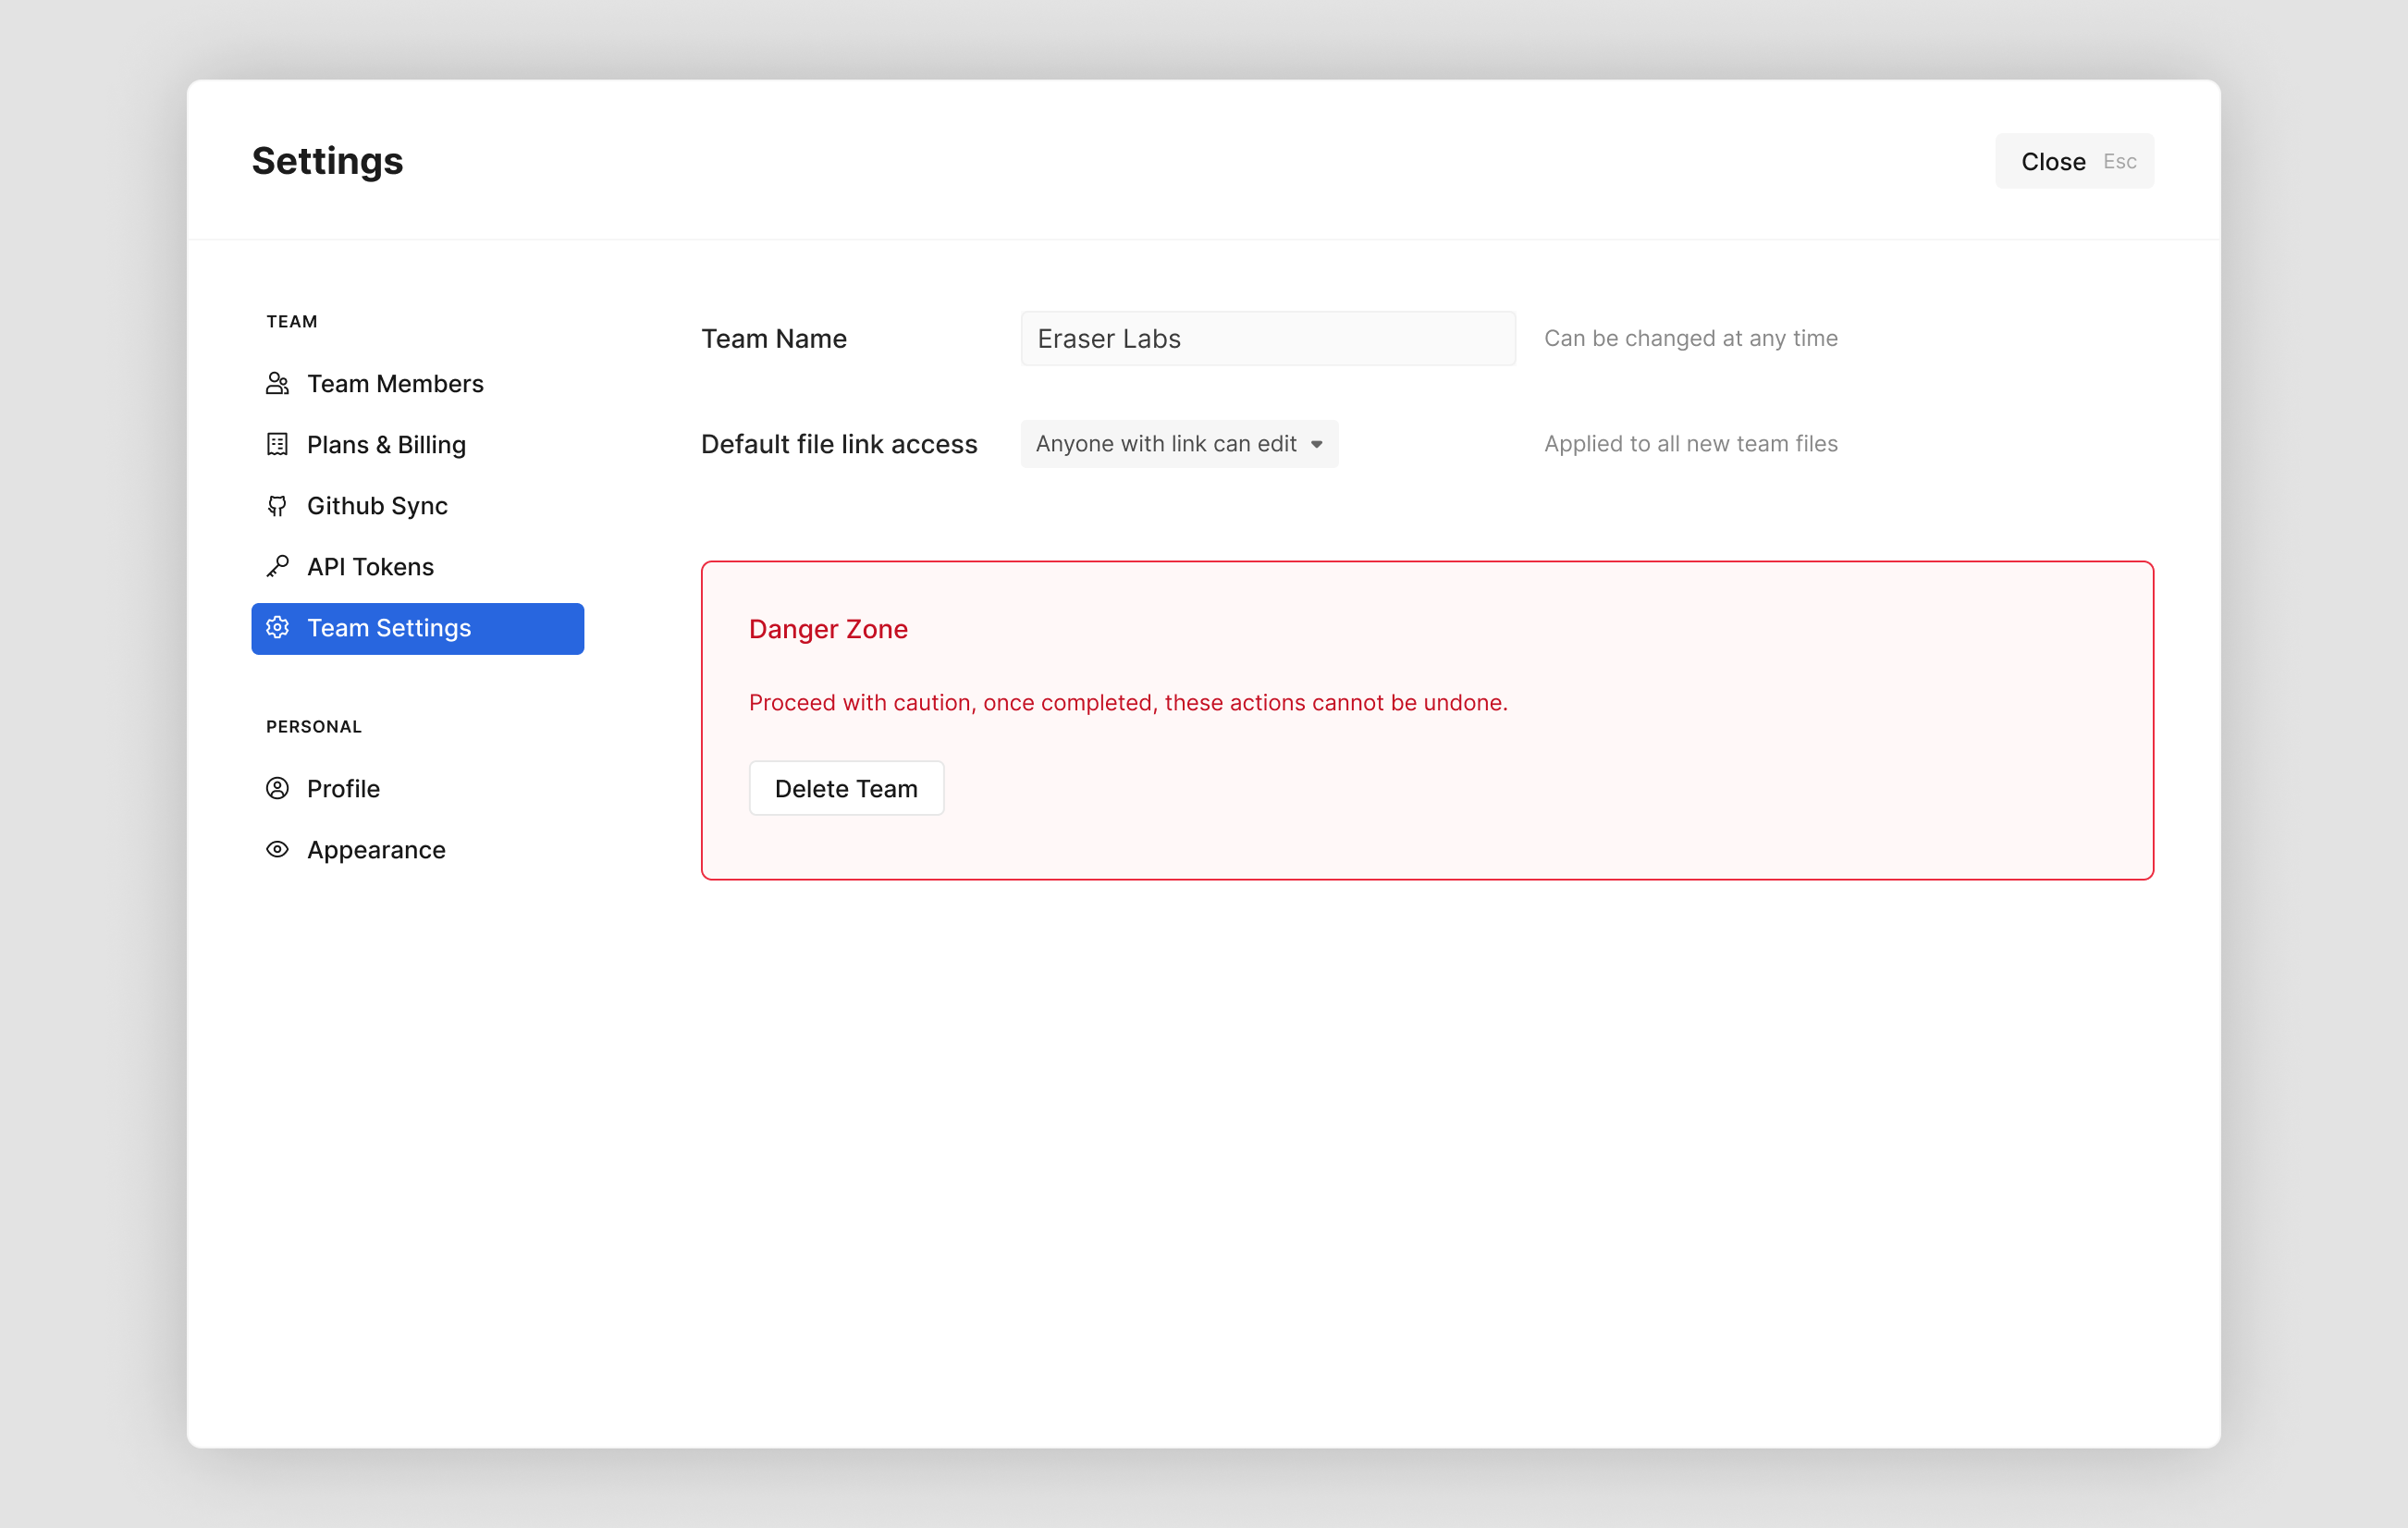The height and width of the screenshot is (1528, 2408).
Task: Open the Profile settings page
Action: click(343, 789)
